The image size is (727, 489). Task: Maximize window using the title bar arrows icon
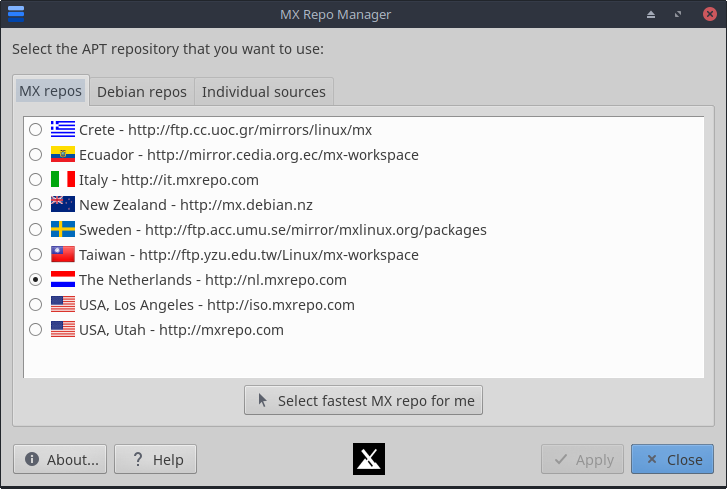tap(678, 14)
